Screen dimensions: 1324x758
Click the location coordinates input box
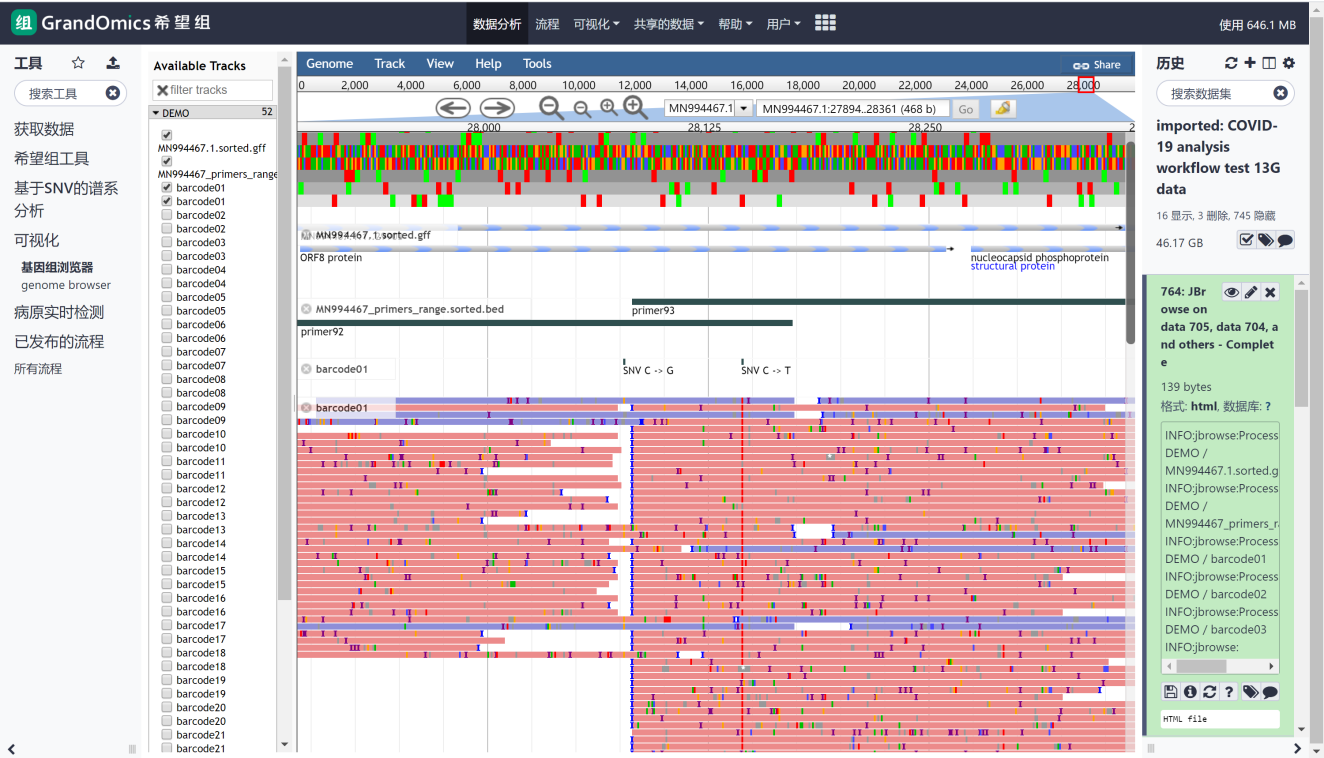(852, 108)
